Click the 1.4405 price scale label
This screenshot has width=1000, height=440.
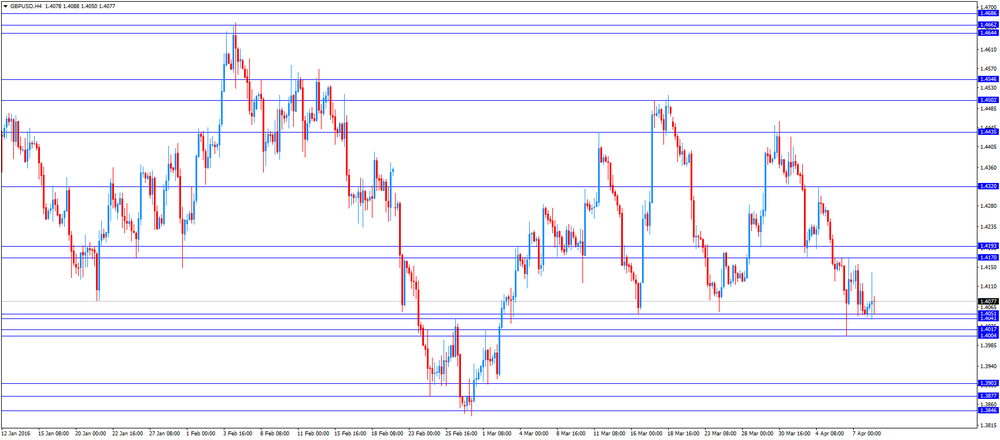coord(987,146)
